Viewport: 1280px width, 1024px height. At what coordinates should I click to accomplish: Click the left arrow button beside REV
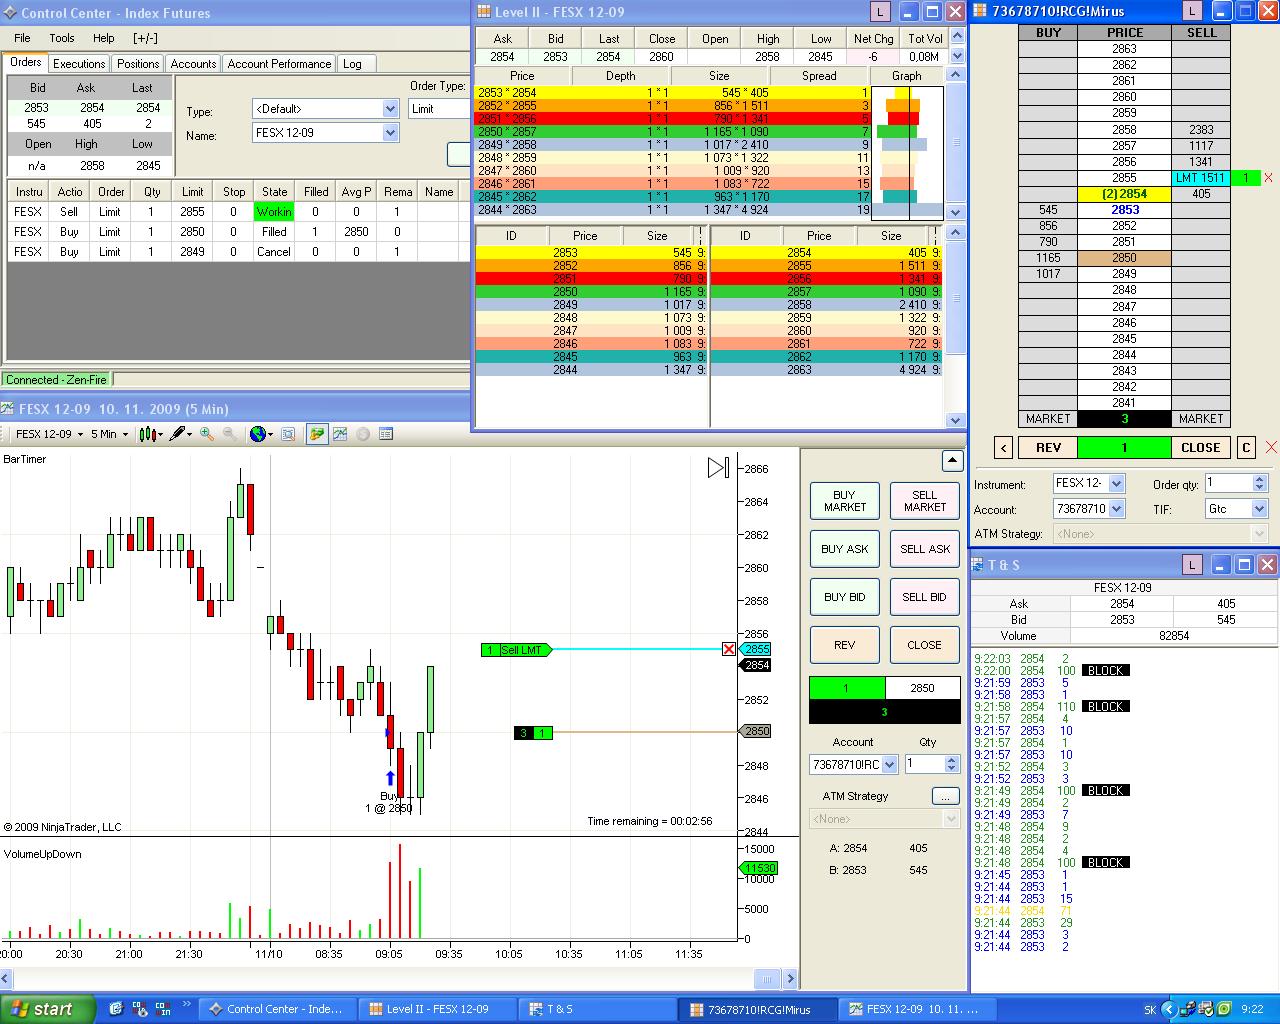click(1004, 448)
